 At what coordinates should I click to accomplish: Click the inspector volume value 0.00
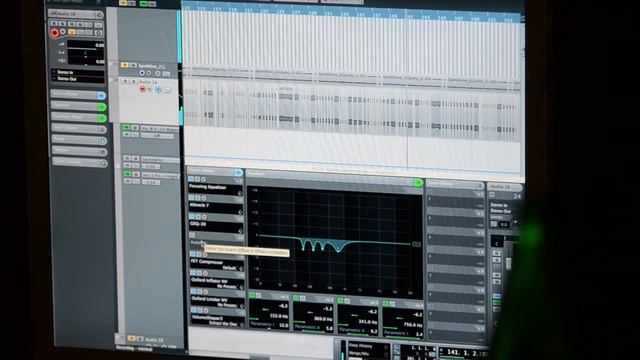coord(100,45)
